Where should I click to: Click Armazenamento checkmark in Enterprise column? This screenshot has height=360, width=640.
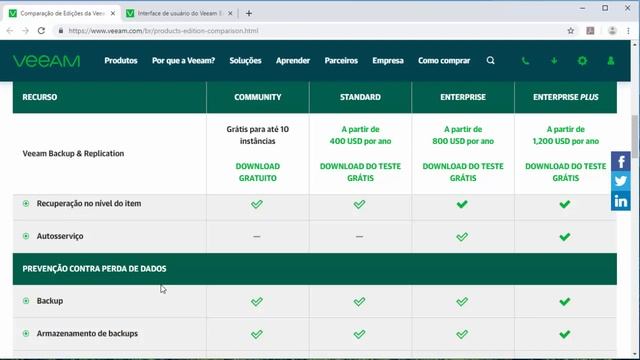point(462,334)
